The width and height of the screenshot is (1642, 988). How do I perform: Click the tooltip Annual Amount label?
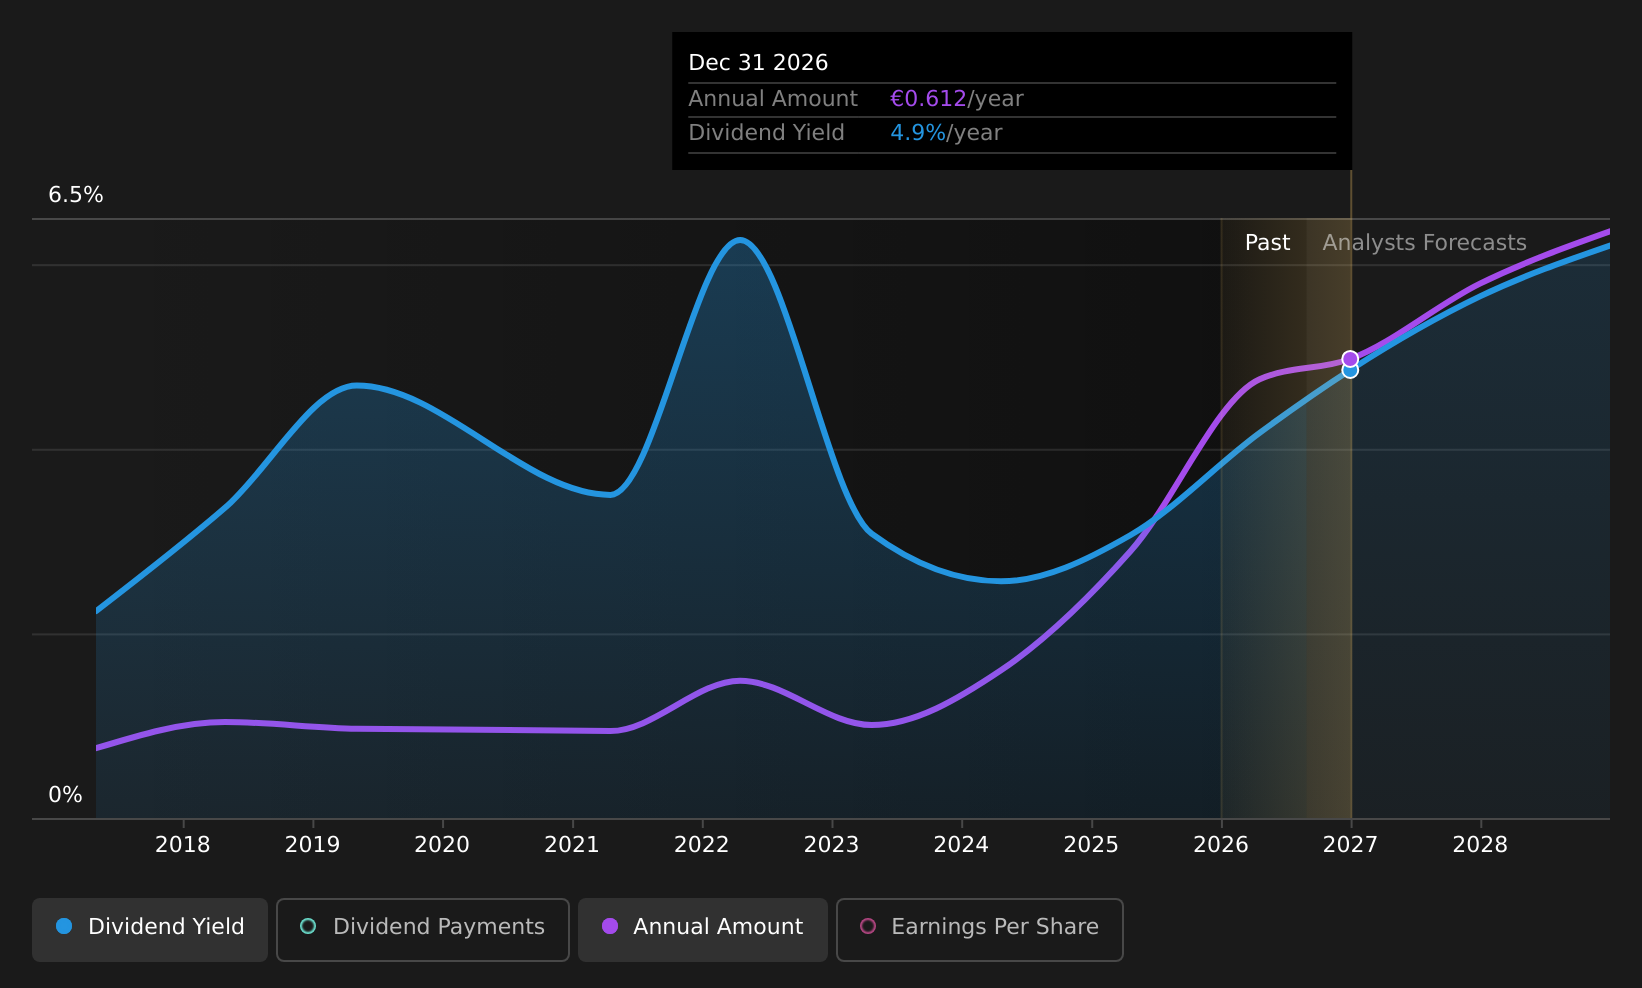(773, 99)
